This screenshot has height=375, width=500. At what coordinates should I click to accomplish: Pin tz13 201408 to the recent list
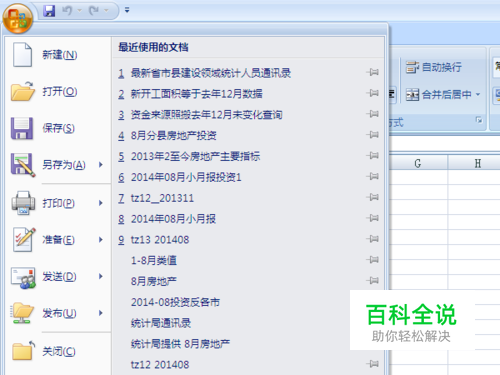(373, 239)
